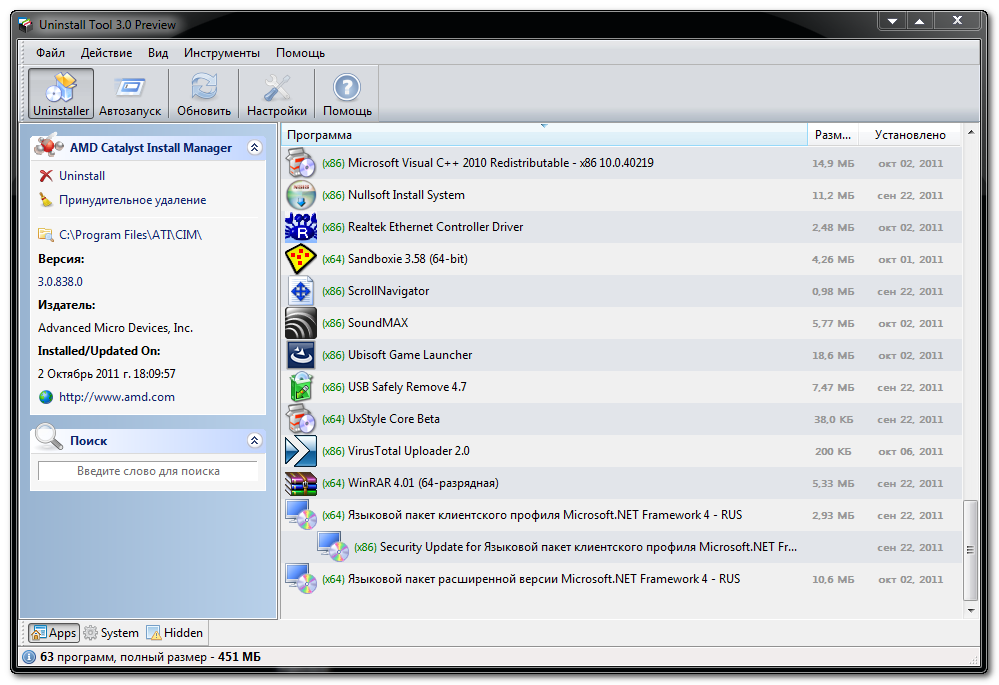Select the WinRAR 4.01 list icon
Screen dimensions: 999x685
coord(301,483)
